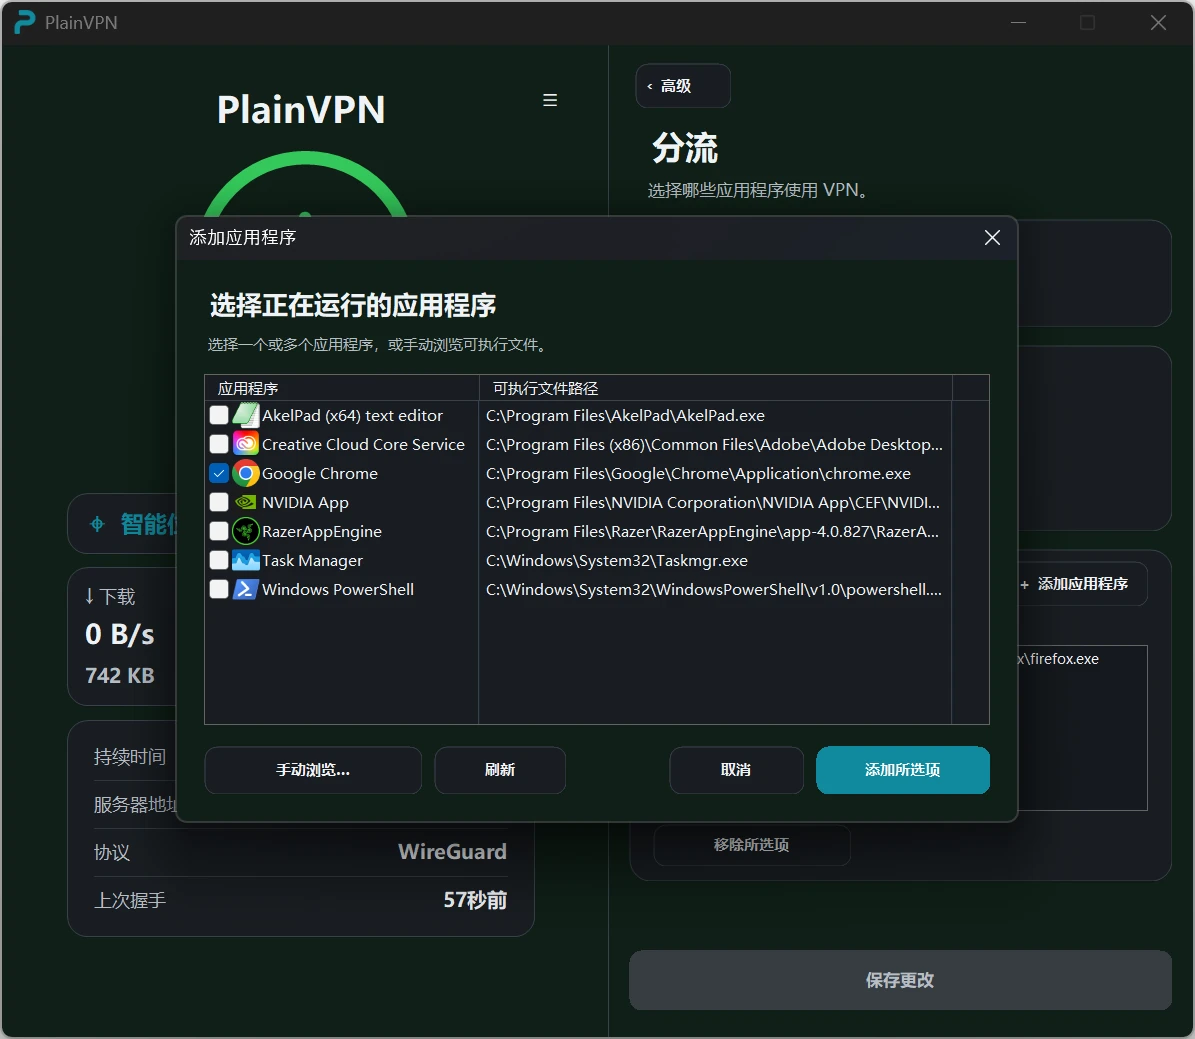Image resolution: width=1195 pixels, height=1039 pixels.
Task: Click the 添加应用程序 button in background panel
Action: coord(1082,584)
